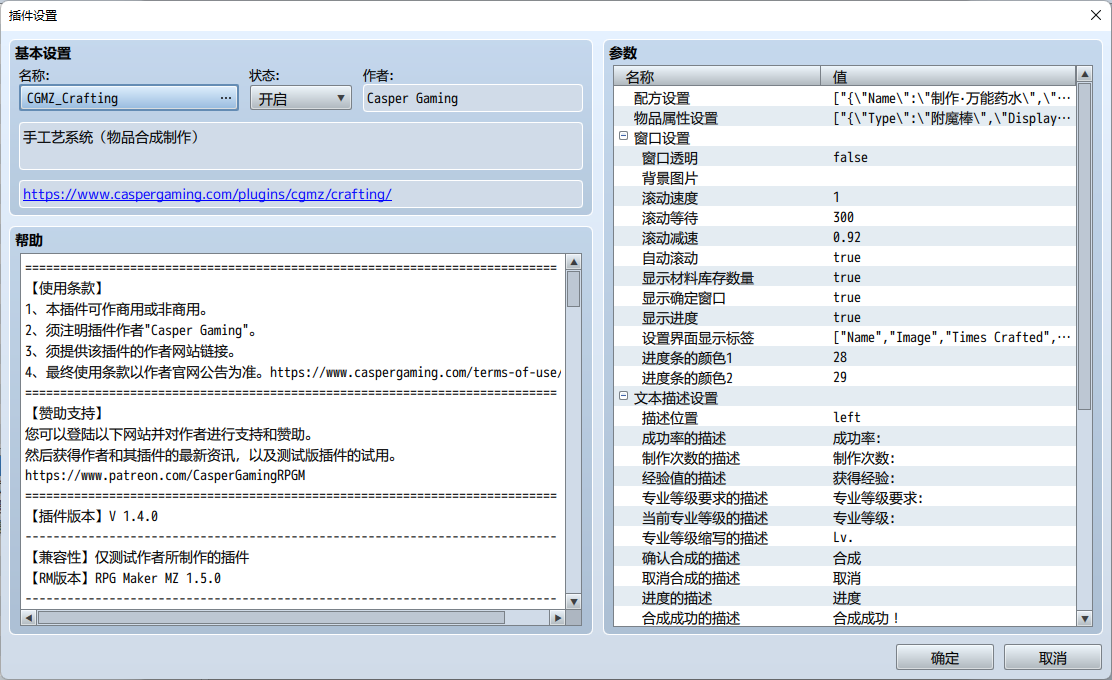This screenshot has width=1112, height=680.
Task: Select the 描述位置 parameter row
Action: tap(845, 418)
